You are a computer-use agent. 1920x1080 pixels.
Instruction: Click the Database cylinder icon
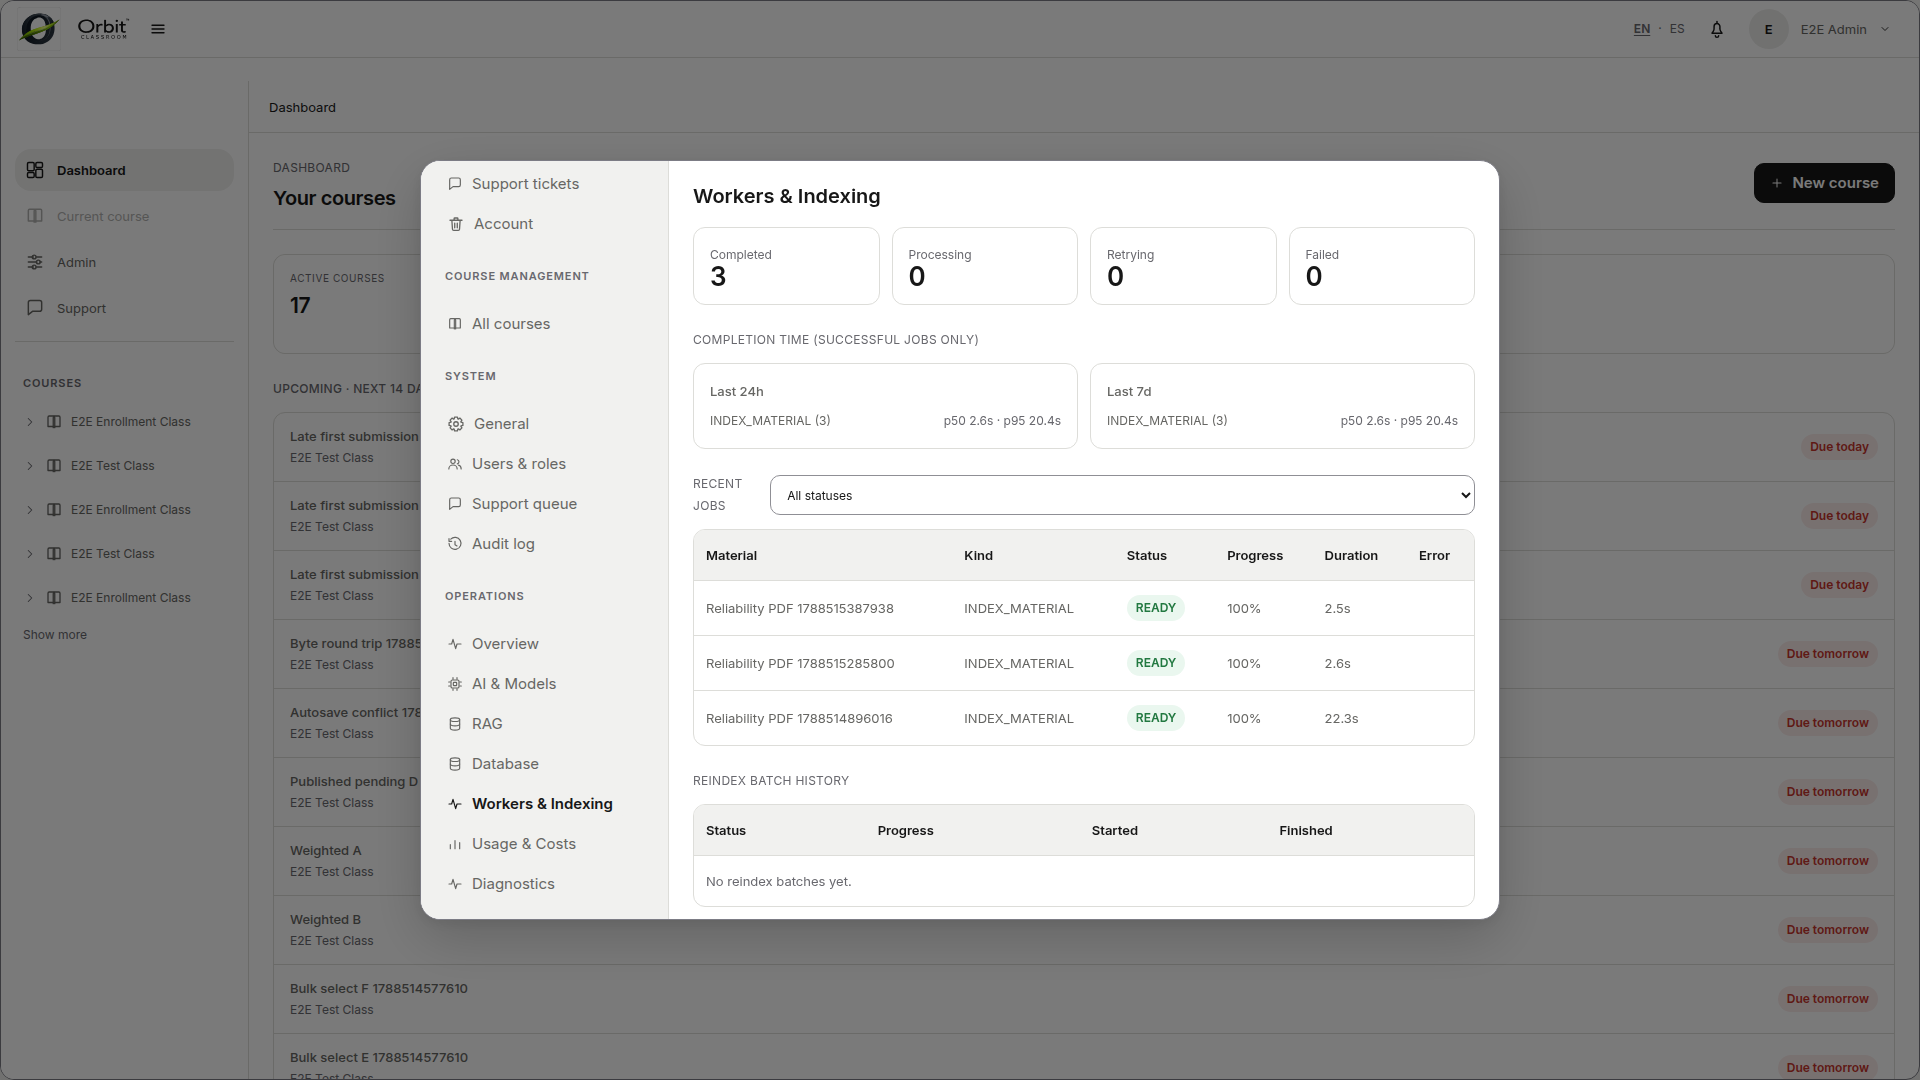click(455, 764)
